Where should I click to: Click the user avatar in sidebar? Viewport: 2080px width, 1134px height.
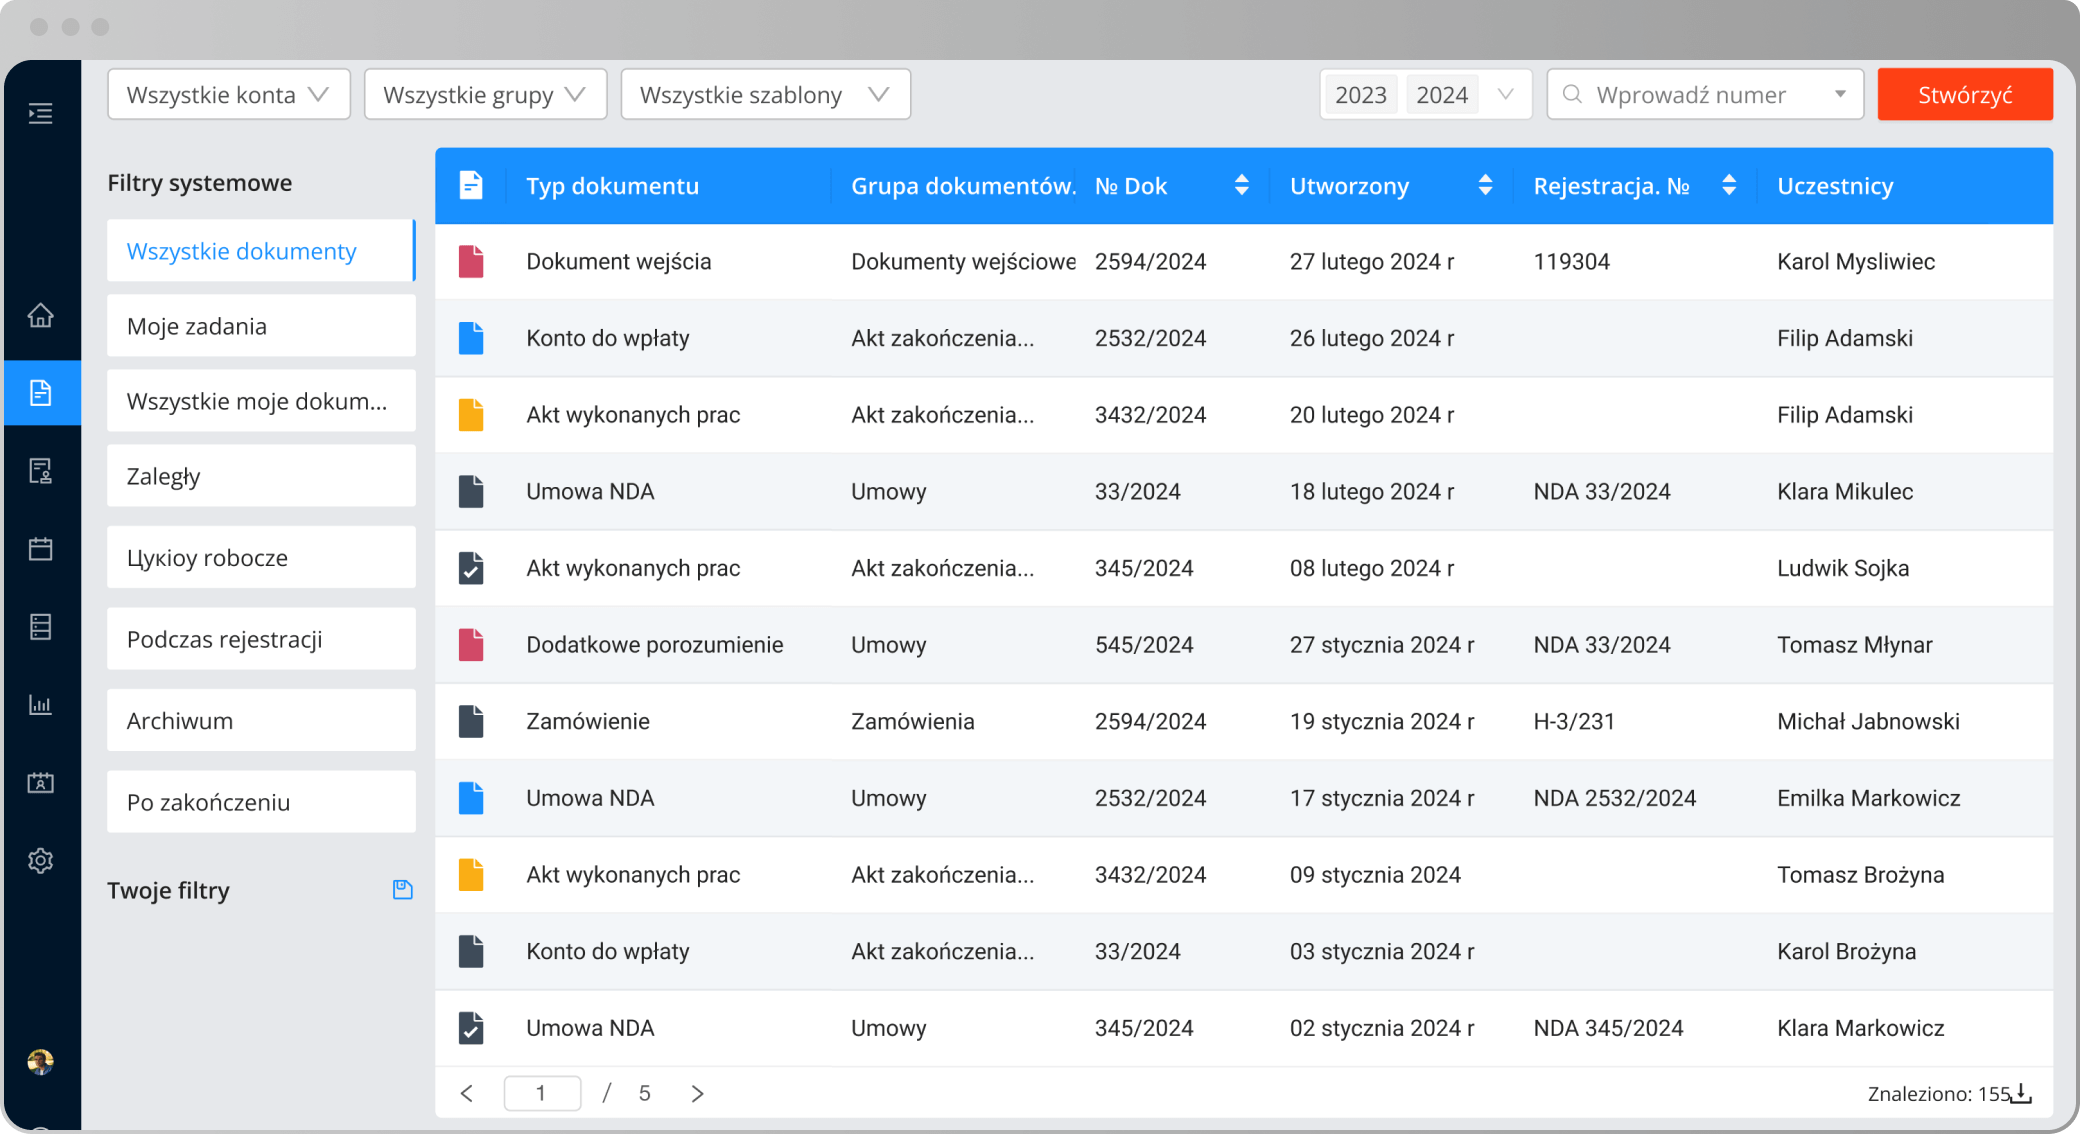pyautogui.click(x=40, y=1061)
